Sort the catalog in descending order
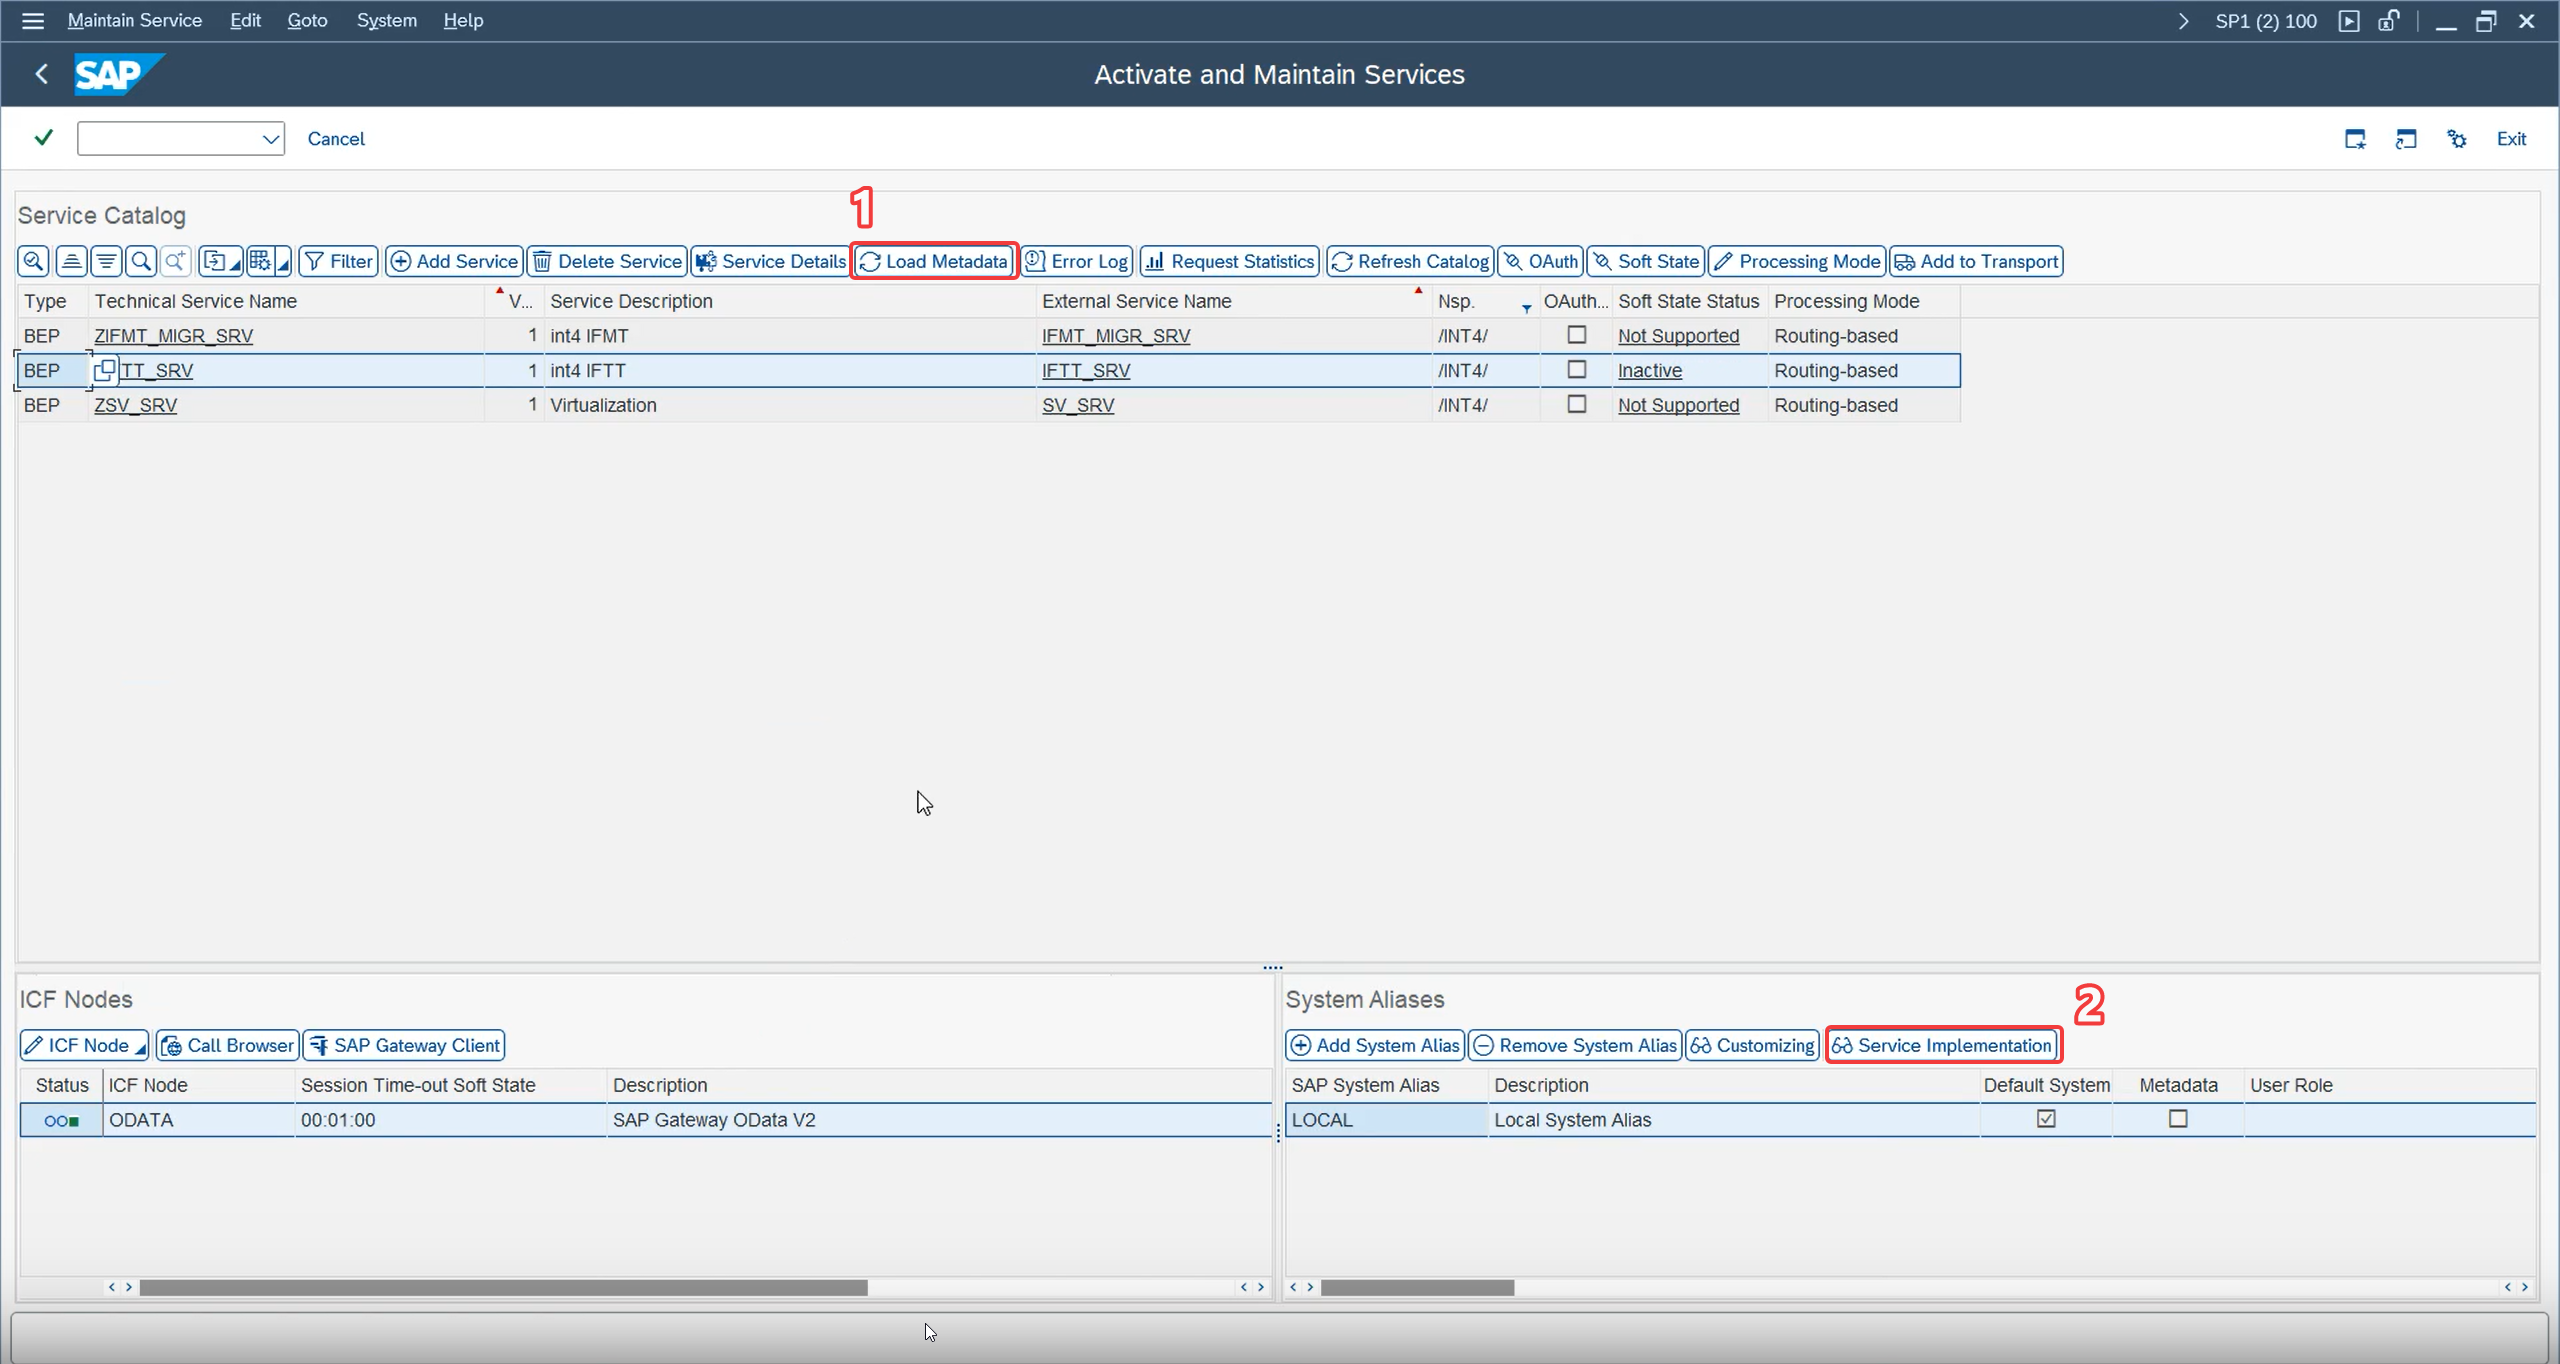2560x1364 pixels. [x=106, y=261]
